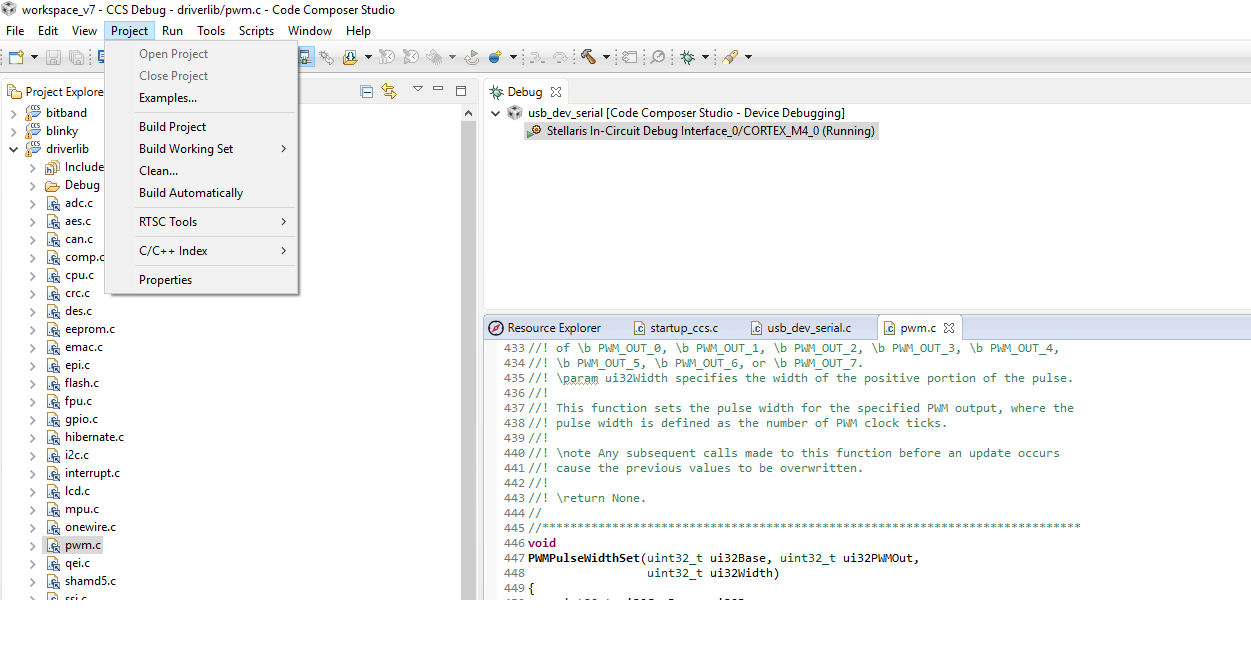Screen dimensions: 1251x648
Task: Open the Build Working Set submenu
Action: 201,149
